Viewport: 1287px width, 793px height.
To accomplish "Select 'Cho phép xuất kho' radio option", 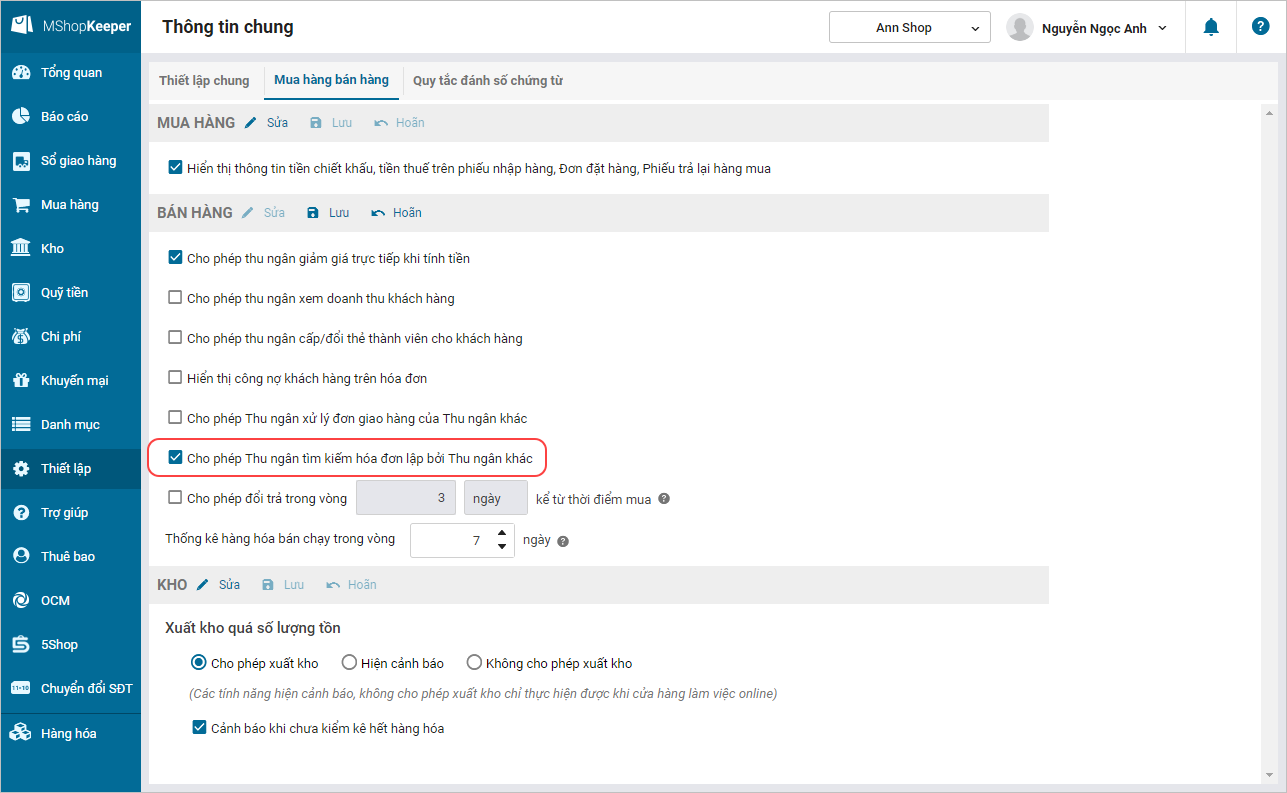I will pos(199,663).
